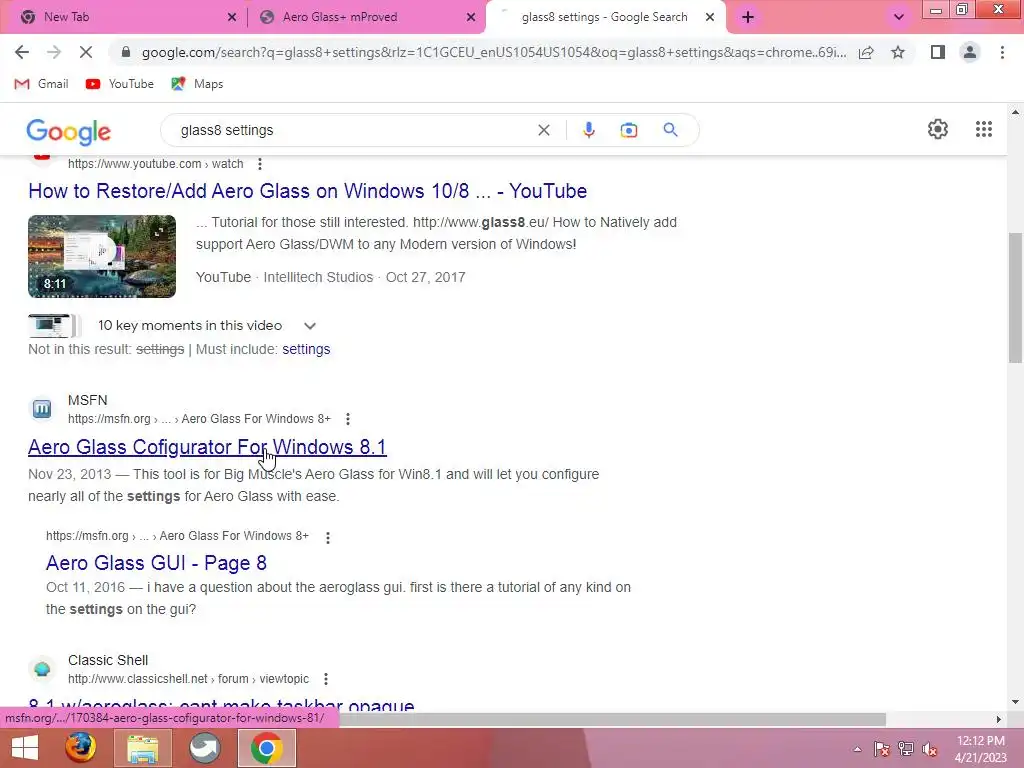Play the 8:11 video thumbnail
The width and height of the screenshot is (1024, 768).
click(x=102, y=256)
